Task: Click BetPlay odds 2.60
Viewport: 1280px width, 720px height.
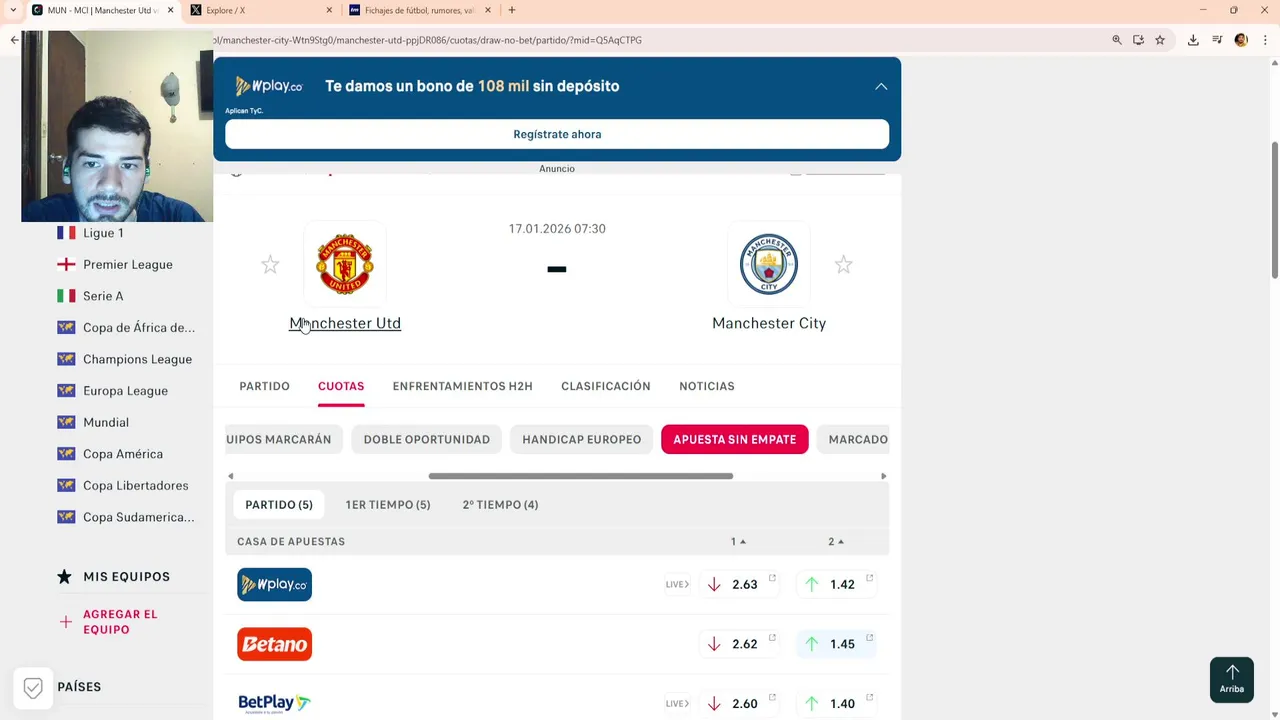Action: (x=739, y=703)
